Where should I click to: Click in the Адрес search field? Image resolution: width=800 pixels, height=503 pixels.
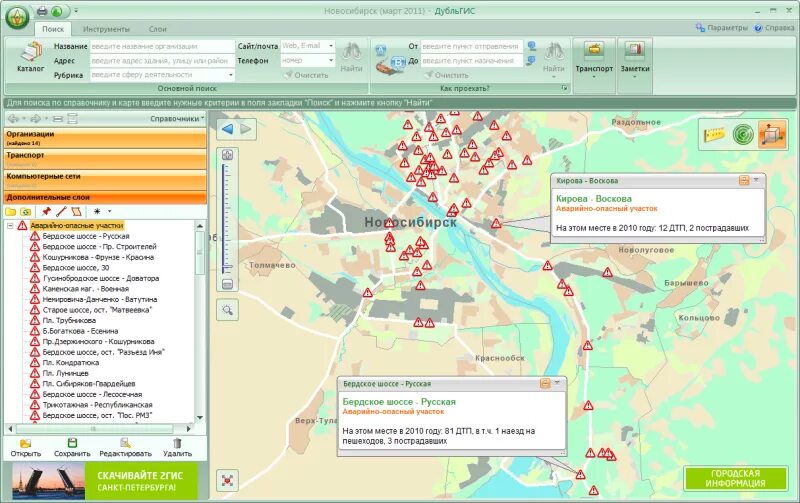click(162, 61)
